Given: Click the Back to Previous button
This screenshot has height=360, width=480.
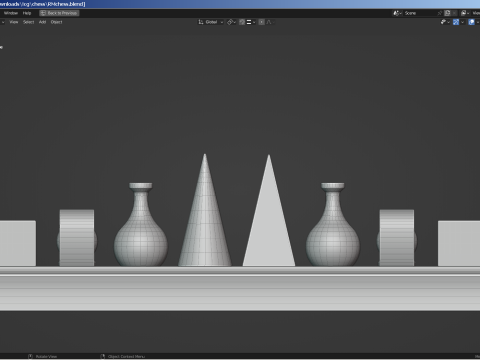Looking at the screenshot, I should click(59, 13).
